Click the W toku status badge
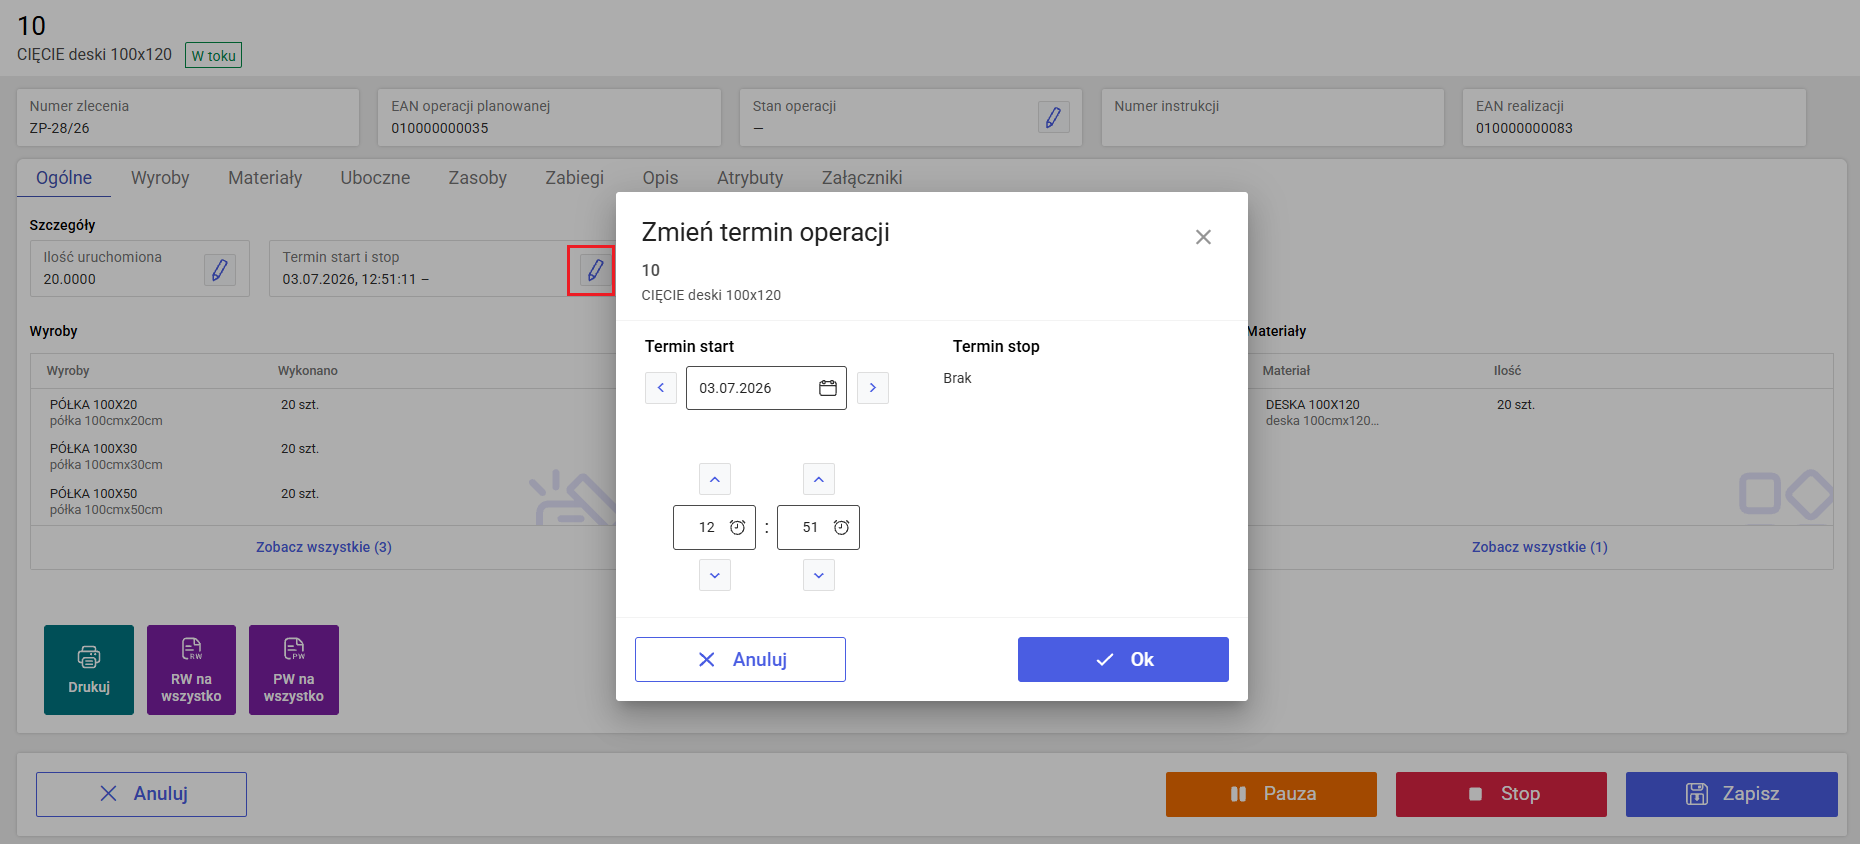 coord(214,55)
